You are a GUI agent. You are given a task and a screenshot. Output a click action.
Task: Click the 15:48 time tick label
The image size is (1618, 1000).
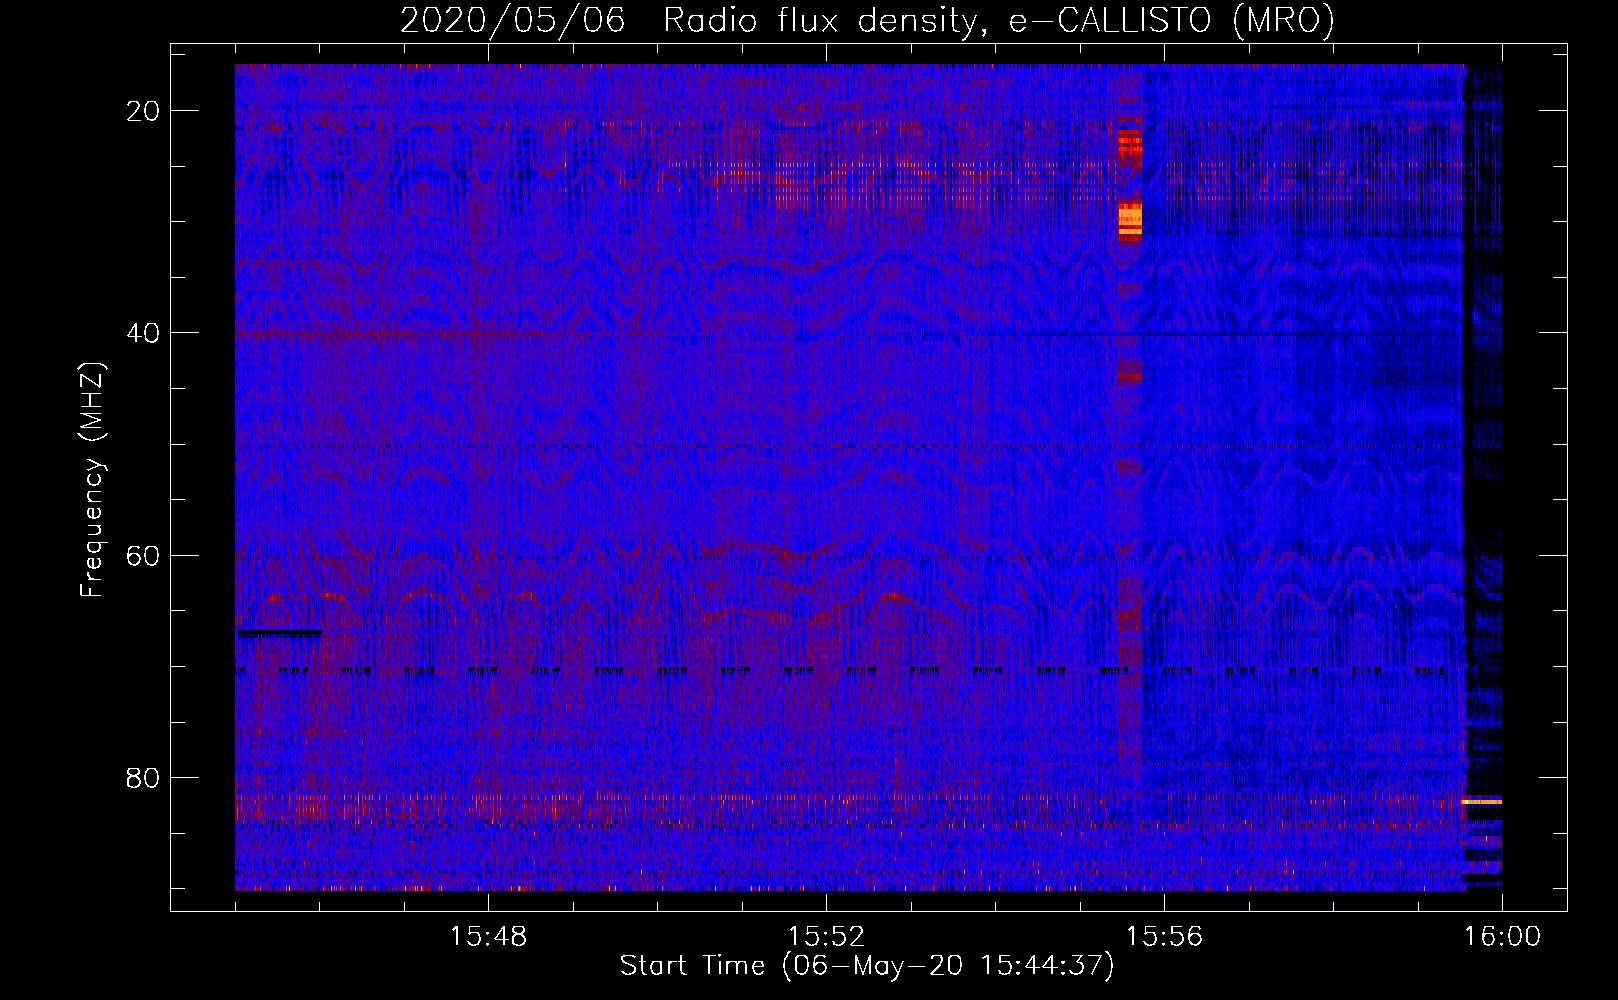(x=488, y=937)
